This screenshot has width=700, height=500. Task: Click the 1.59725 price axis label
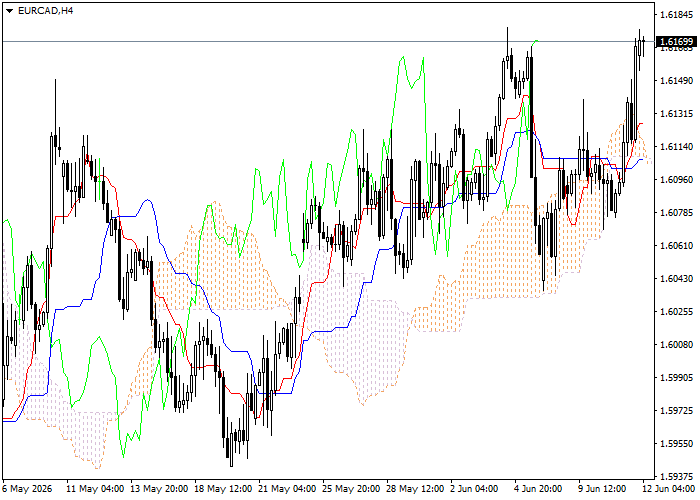pyautogui.click(x=677, y=410)
